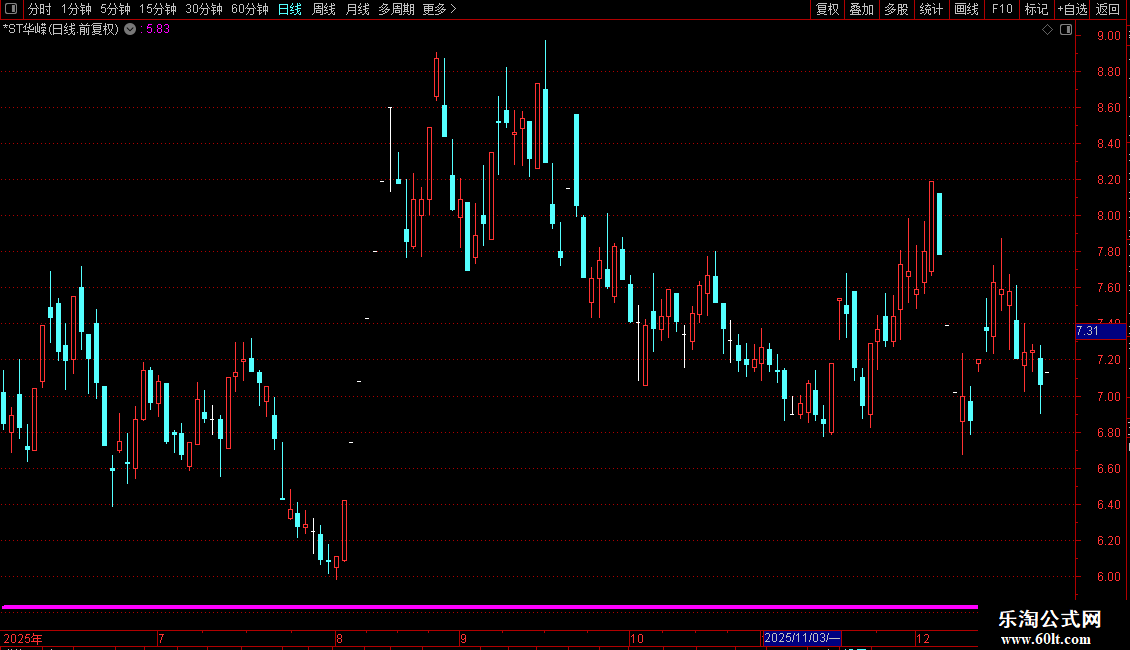This screenshot has width=1130, height=650.
Task: Switch to 分时 chart view
Action: 40,9
